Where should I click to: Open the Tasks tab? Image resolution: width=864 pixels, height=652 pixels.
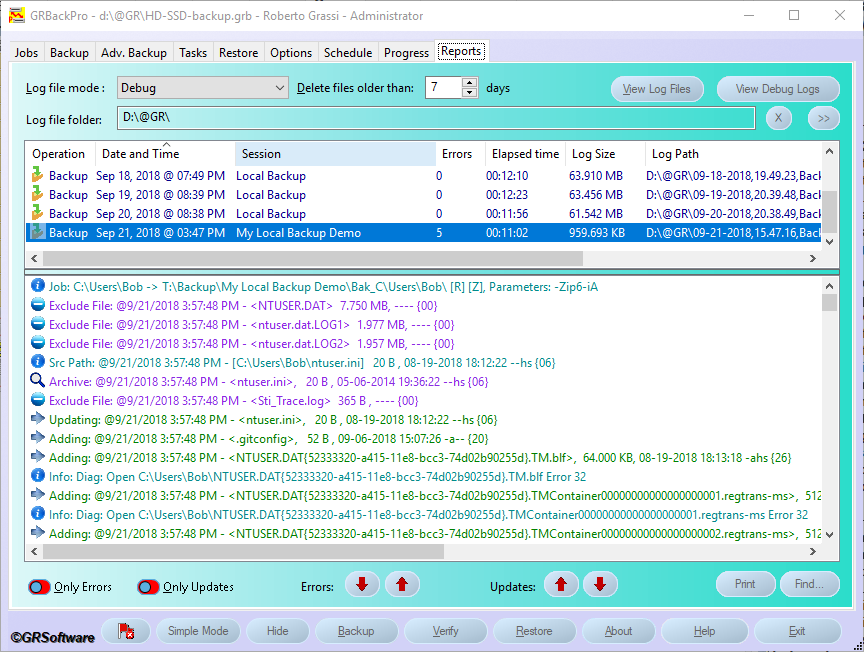point(193,52)
